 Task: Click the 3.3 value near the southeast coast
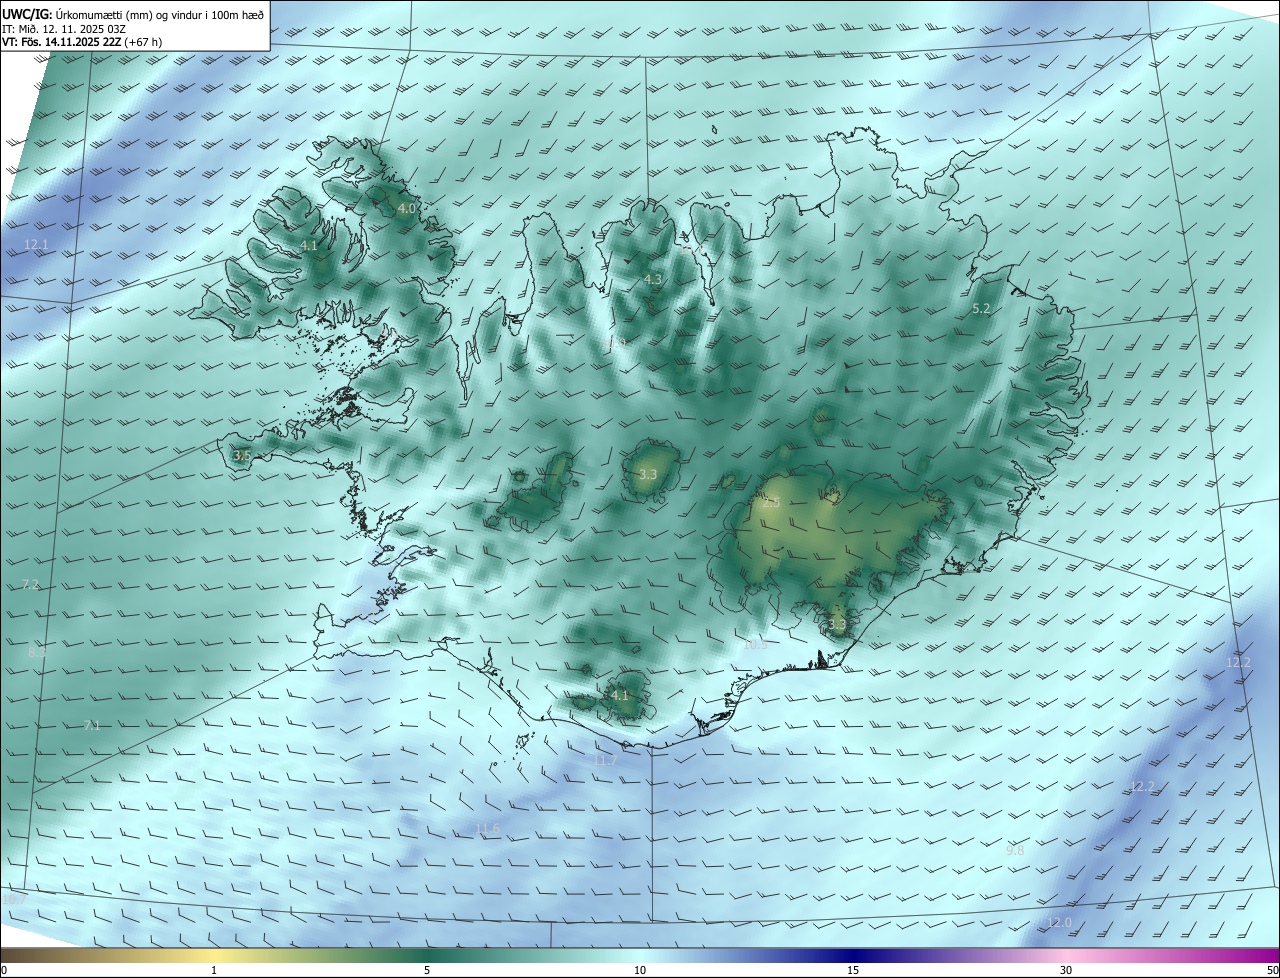tap(837, 625)
